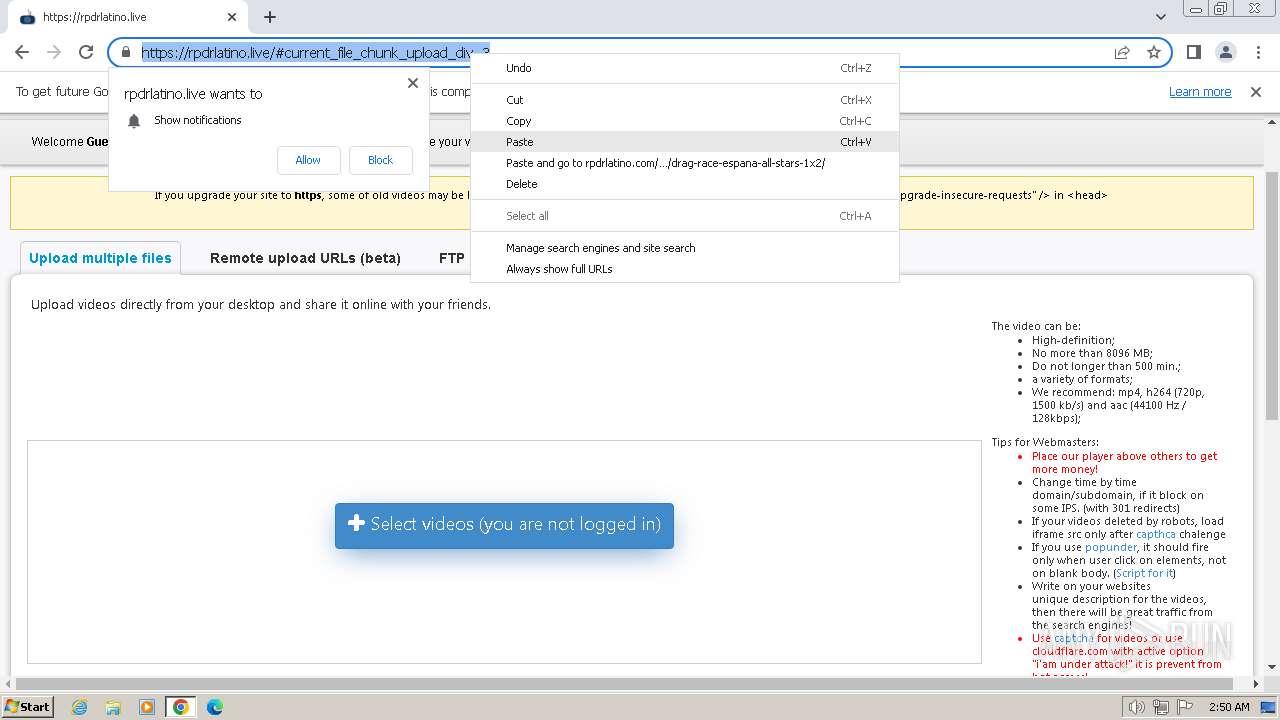Screen dimensions: 1280x720
Task: Launch Microsoft Edge from the taskbar
Action: click(214, 707)
